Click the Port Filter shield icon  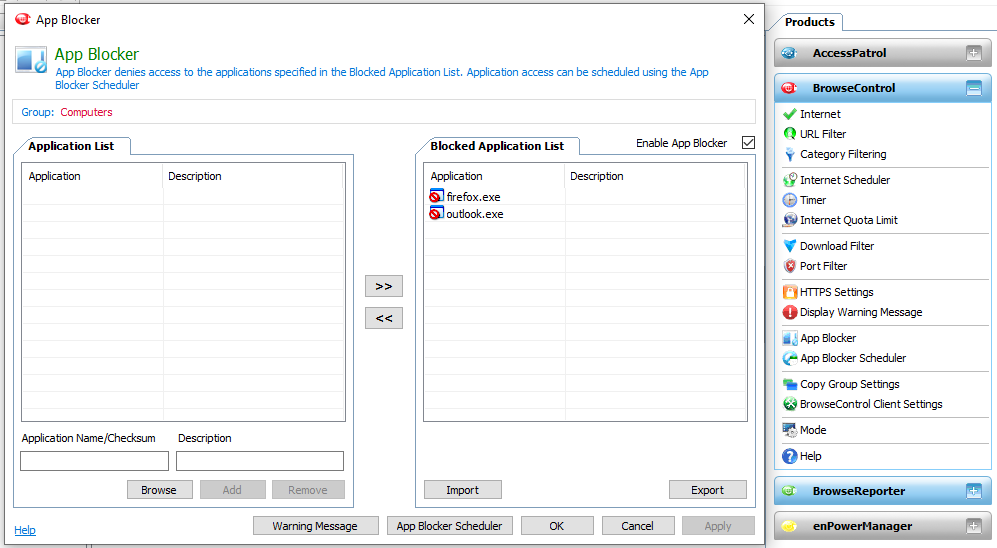[x=789, y=266]
